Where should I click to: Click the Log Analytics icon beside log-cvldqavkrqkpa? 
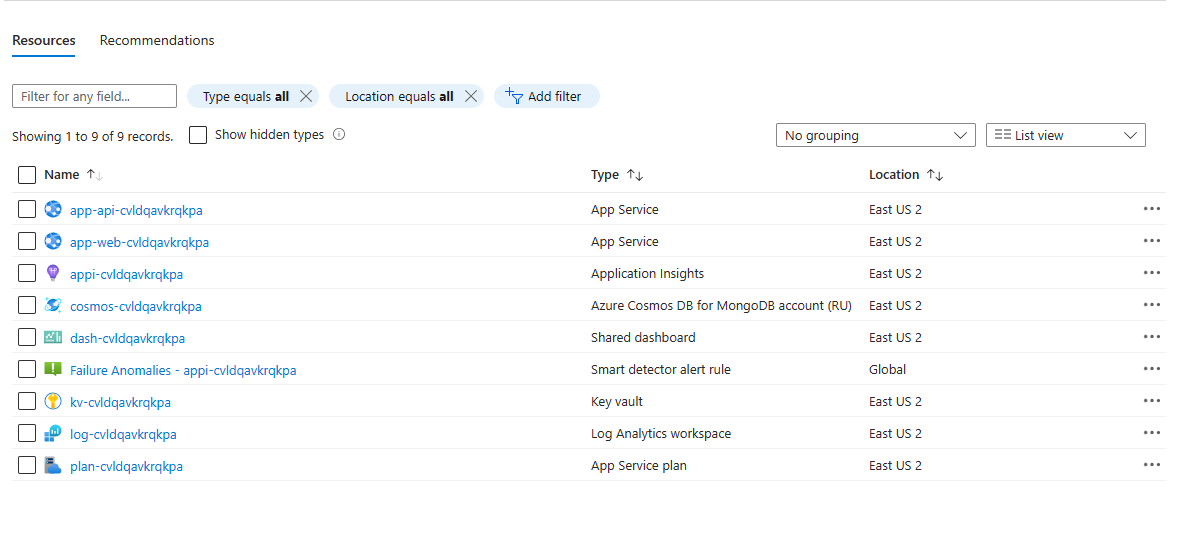pos(53,433)
